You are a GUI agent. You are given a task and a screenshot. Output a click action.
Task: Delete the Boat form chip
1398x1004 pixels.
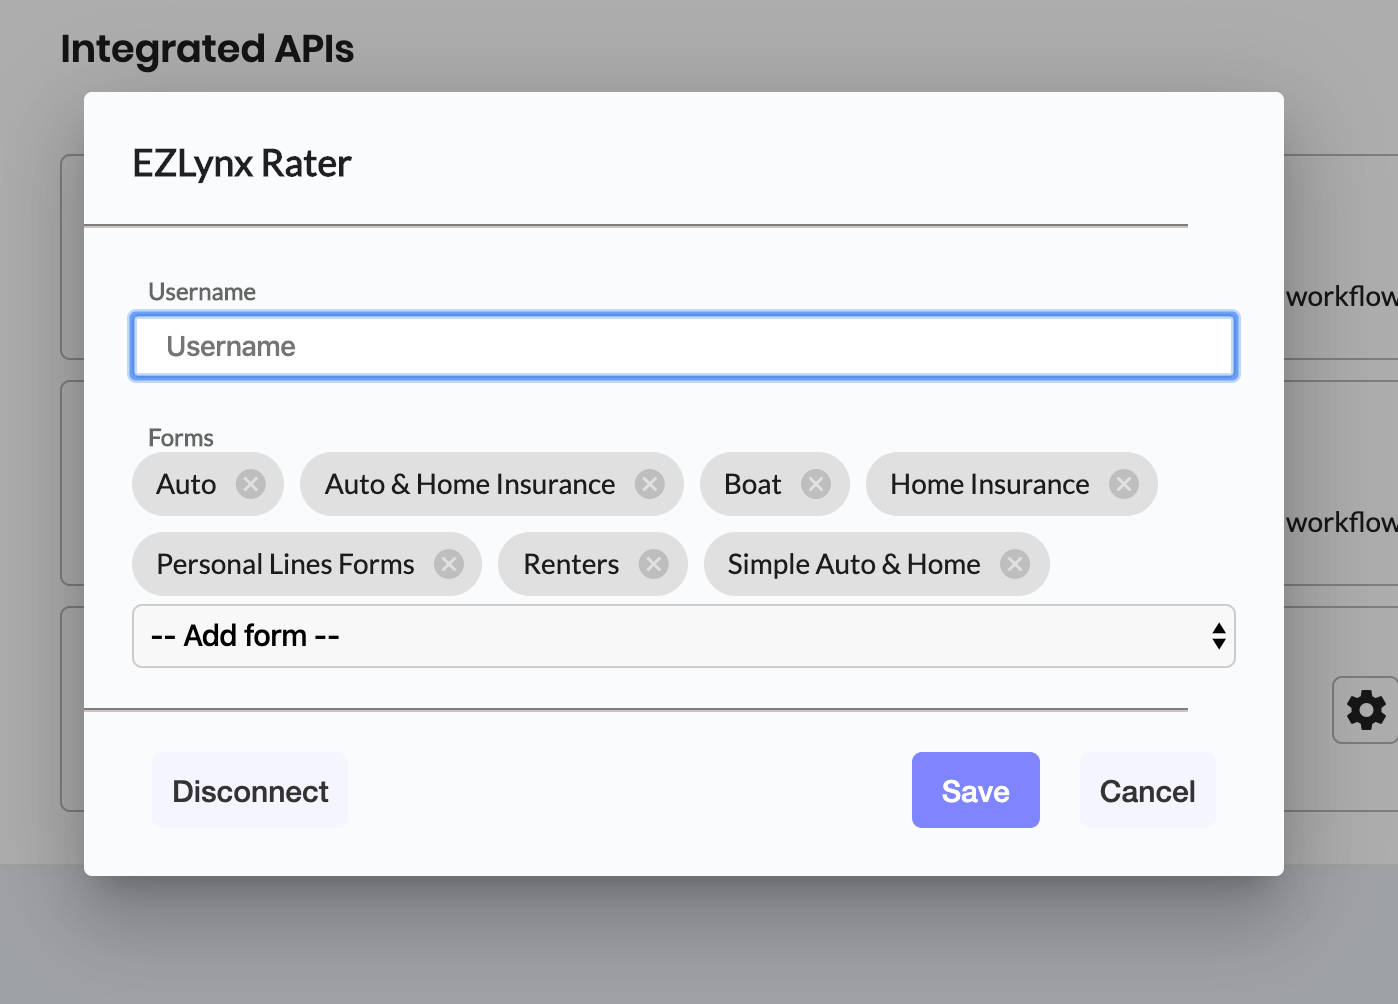pos(816,484)
